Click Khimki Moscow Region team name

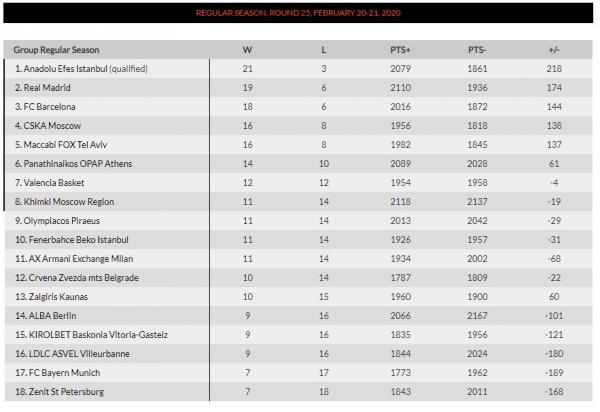64,201
